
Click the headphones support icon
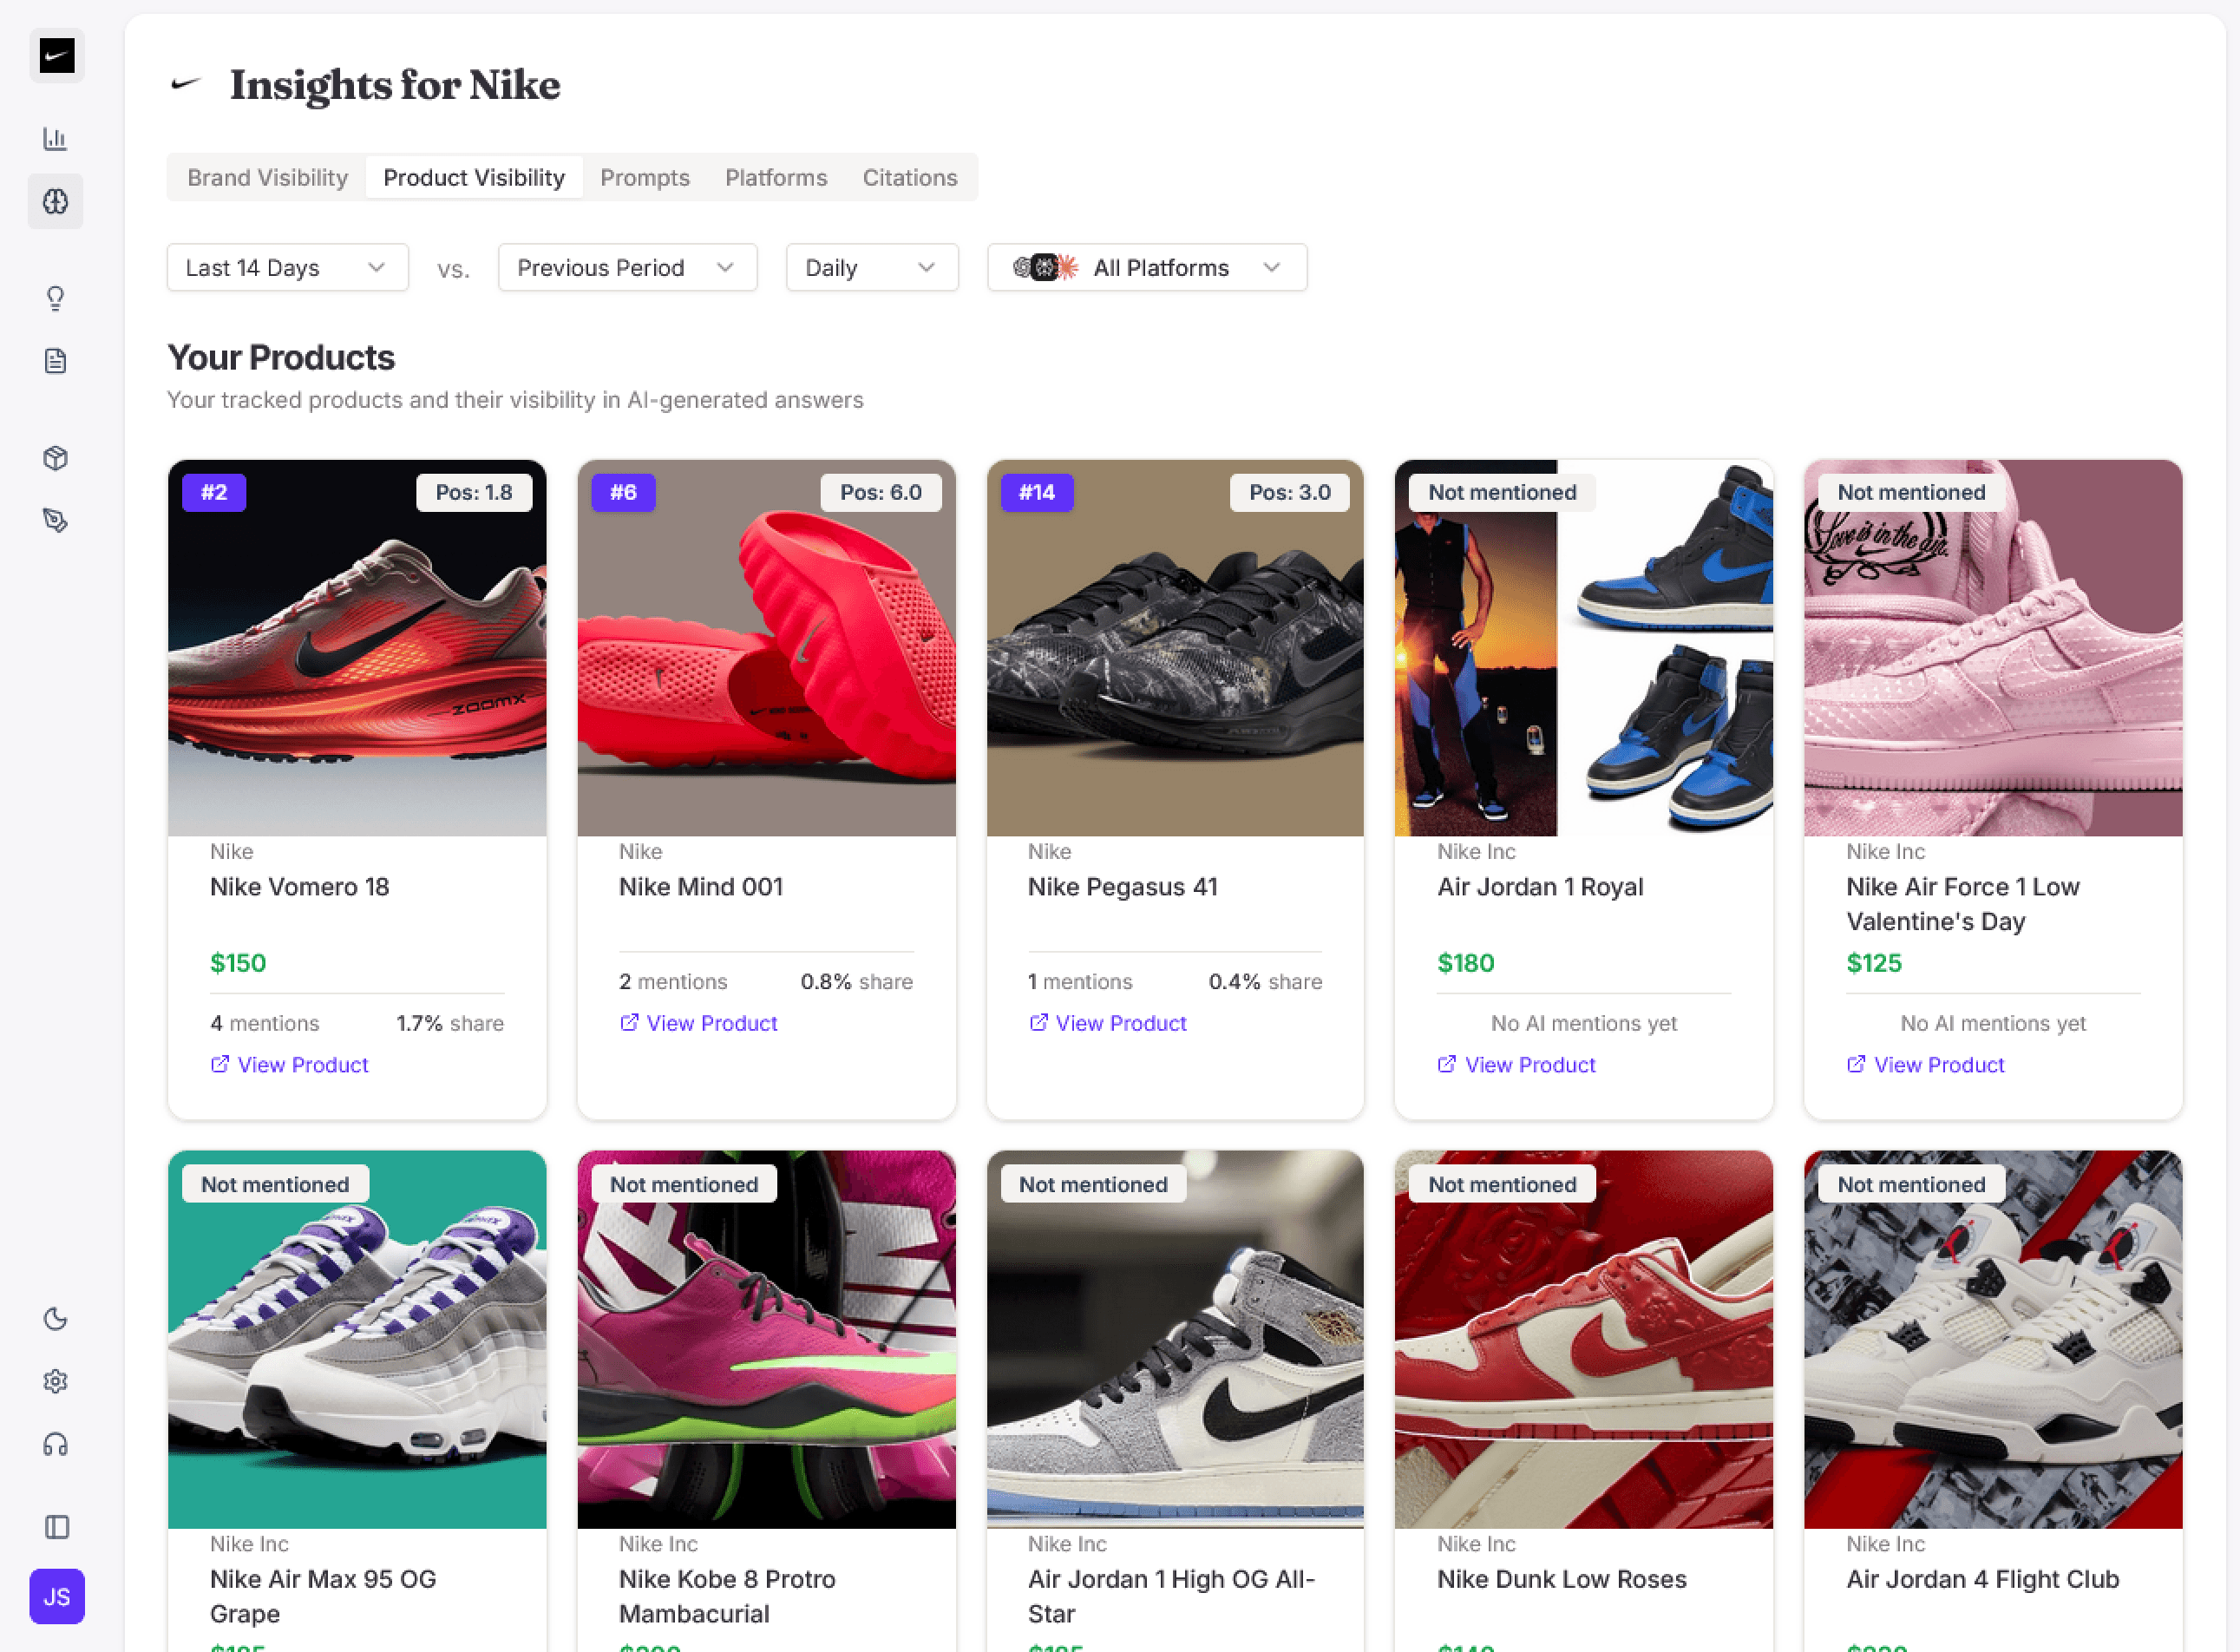click(x=55, y=1445)
